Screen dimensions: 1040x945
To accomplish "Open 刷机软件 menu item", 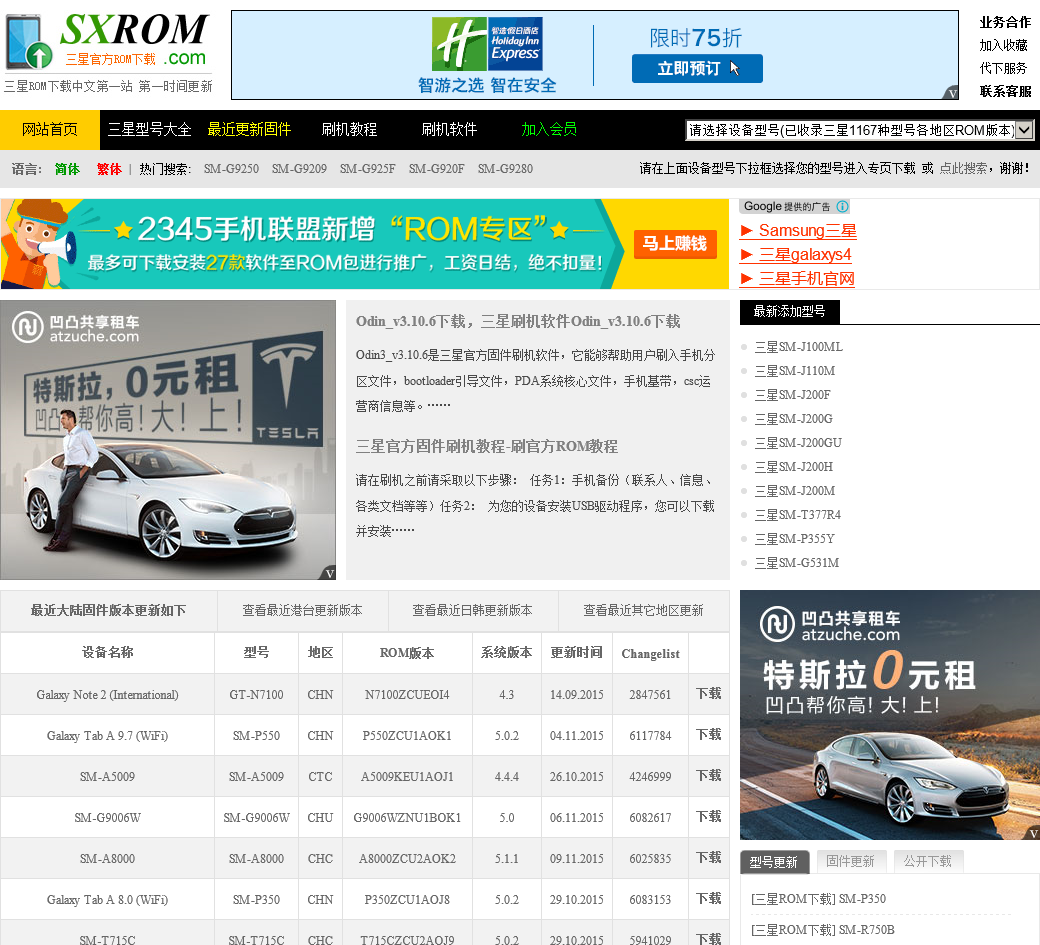I will tap(450, 129).
